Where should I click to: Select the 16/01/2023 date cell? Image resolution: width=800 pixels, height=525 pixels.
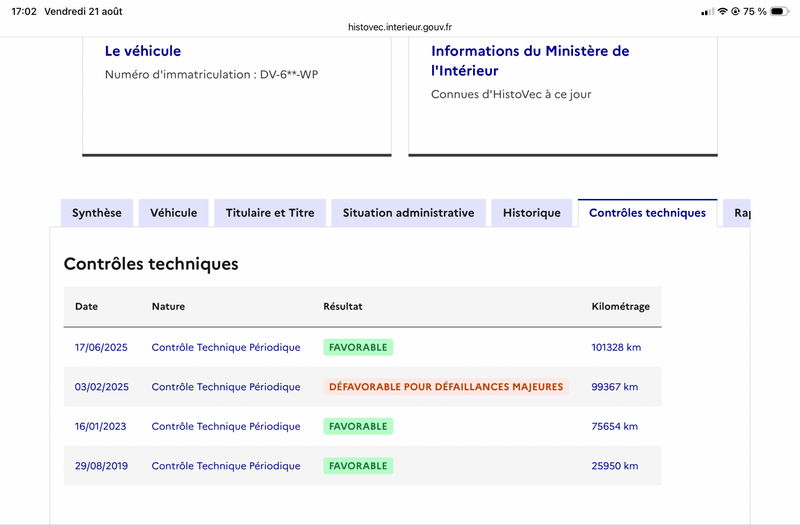(101, 427)
